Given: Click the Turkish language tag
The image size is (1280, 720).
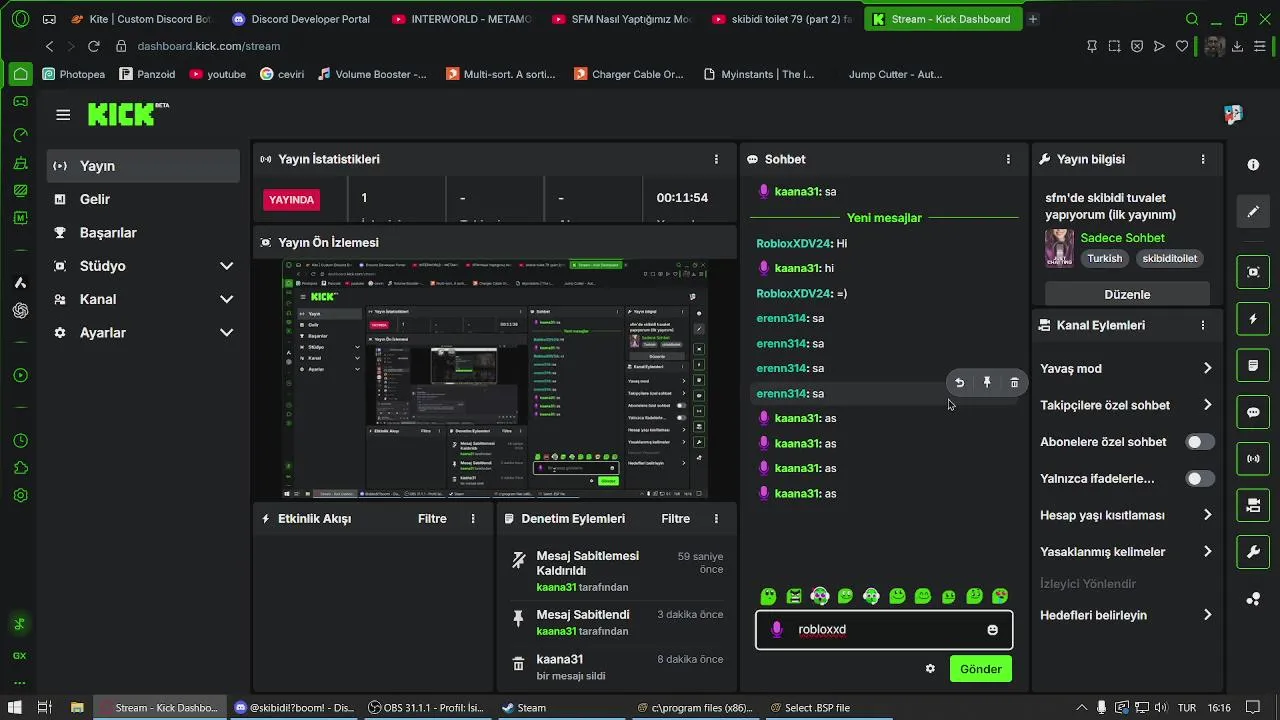Looking at the screenshot, I should (x=1105, y=258).
